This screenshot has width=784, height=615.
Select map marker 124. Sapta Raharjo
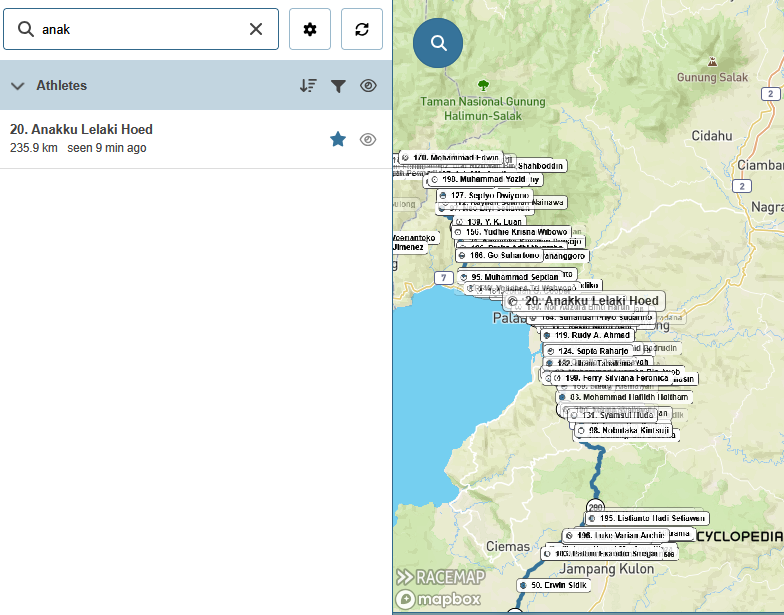[587, 351]
